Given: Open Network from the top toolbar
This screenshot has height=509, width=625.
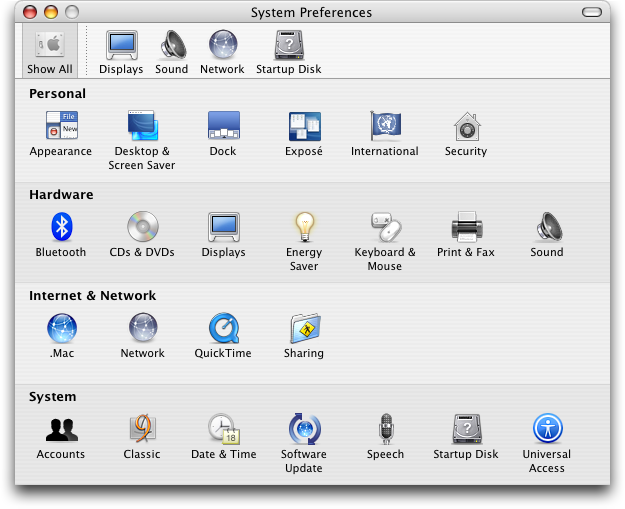Looking at the screenshot, I should tap(222, 52).
